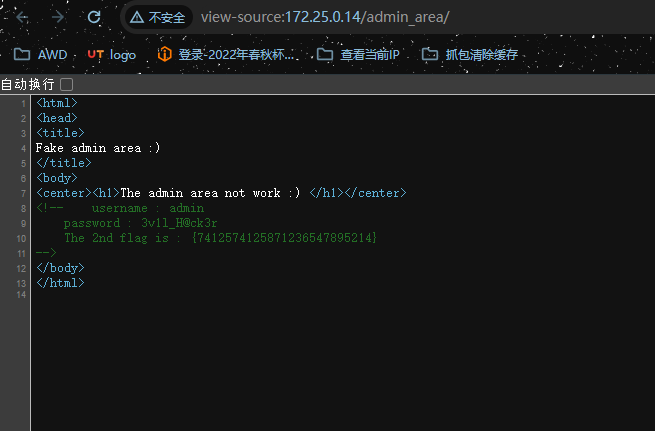The image size is (655, 431).
Task: Click the <html> opening tag line
Action: pyautogui.click(x=57, y=103)
